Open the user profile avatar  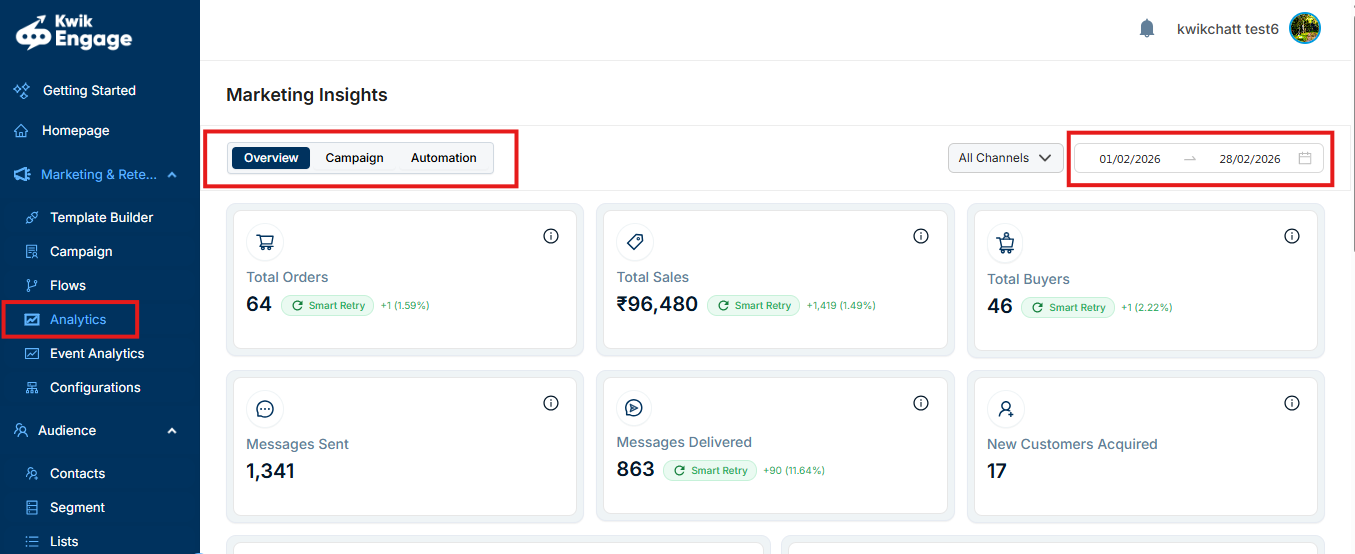pyautogui.click(x=1305, y=29)
